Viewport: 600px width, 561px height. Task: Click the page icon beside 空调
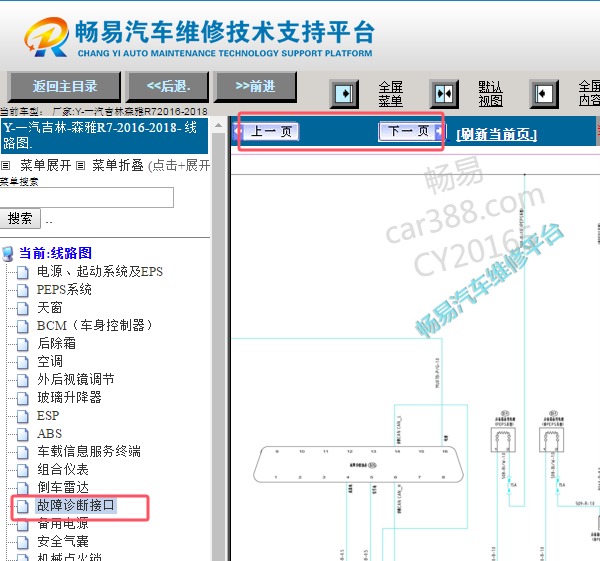coord(23,362)
